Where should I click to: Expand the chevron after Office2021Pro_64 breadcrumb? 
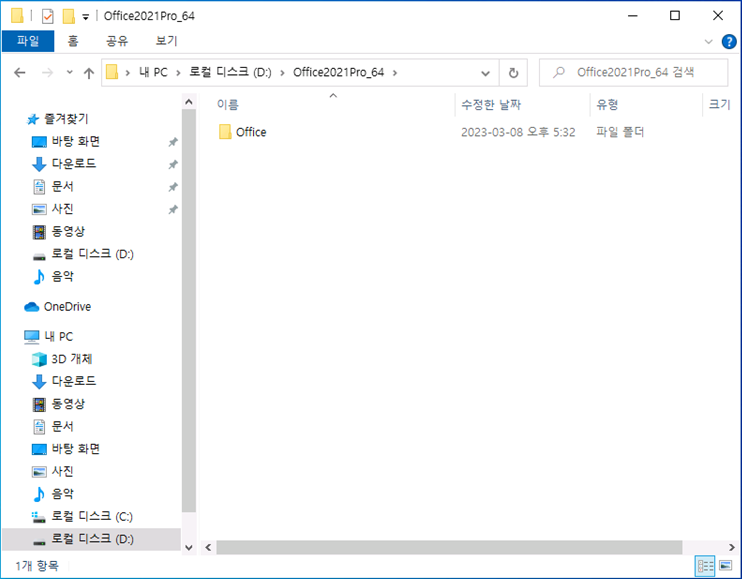click(x=395, y=73)
